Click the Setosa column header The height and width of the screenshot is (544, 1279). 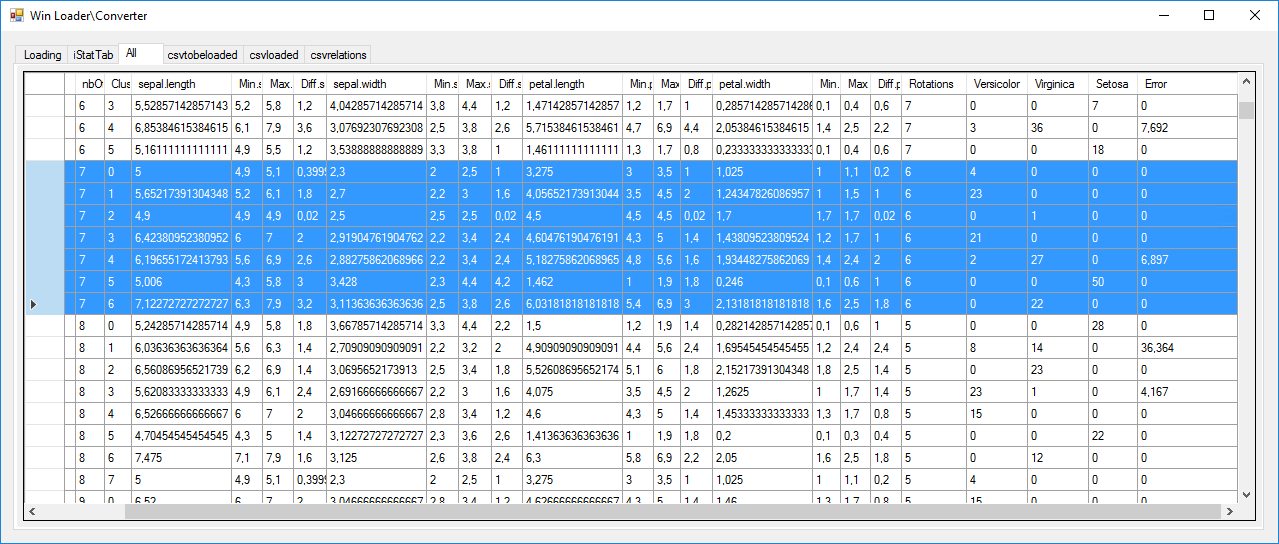click(1114, 84)
